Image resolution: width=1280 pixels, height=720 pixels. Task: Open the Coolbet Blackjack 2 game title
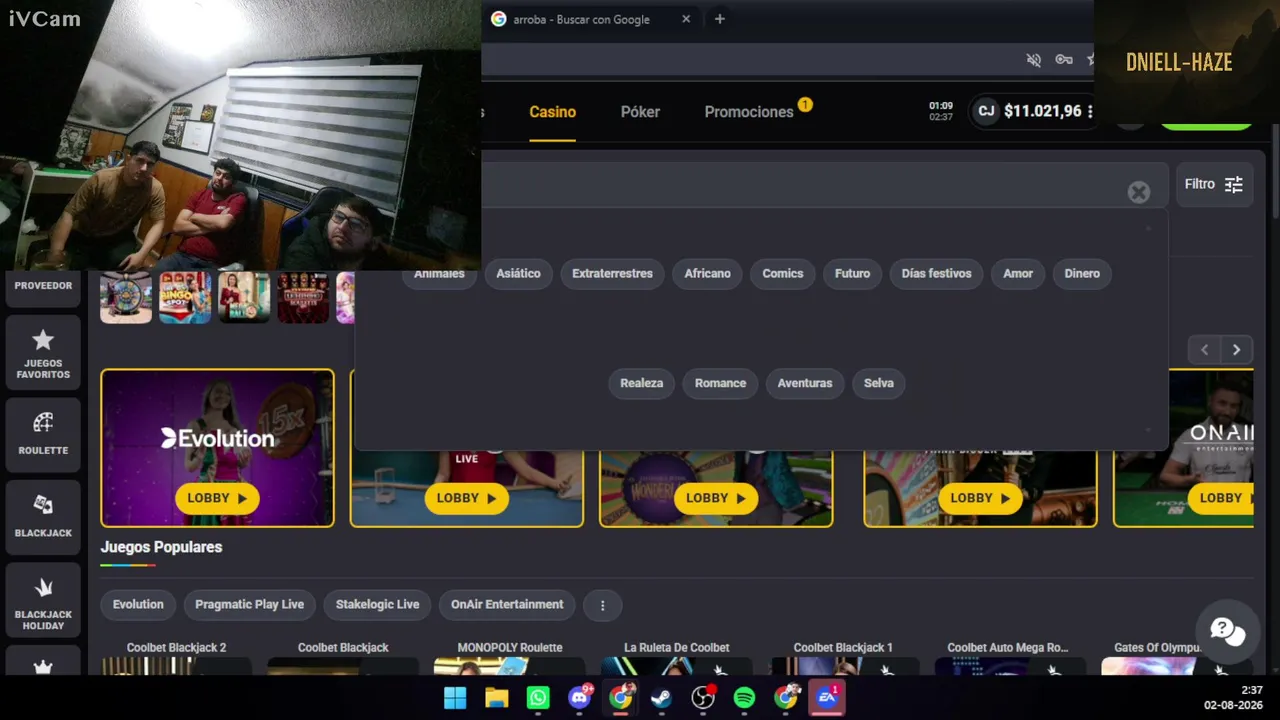coord(176,648)
